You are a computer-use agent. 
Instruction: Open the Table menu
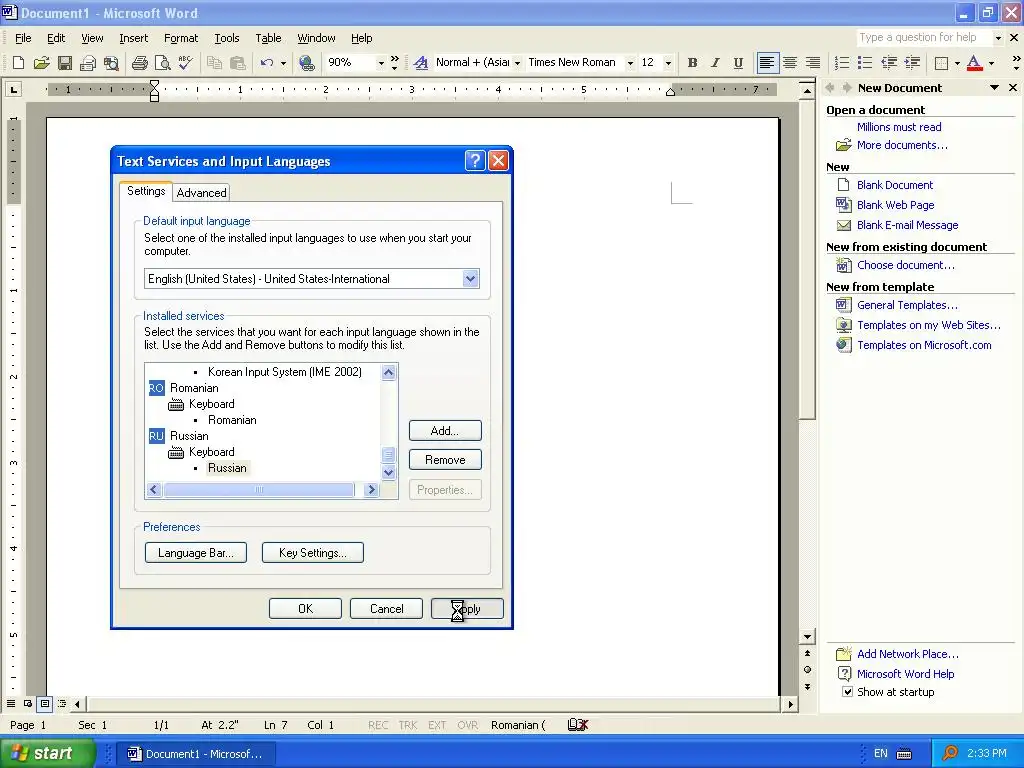coord(268,38)
